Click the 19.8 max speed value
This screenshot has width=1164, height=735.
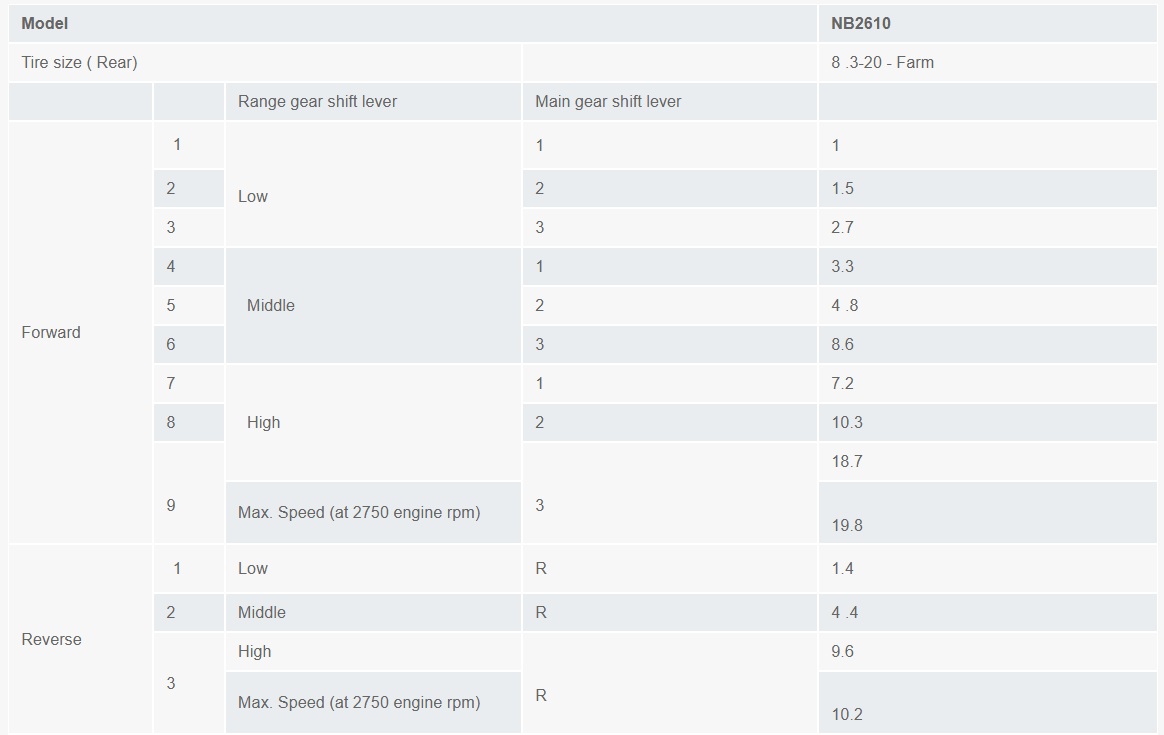pyautogui.click(x=846, y=525)
